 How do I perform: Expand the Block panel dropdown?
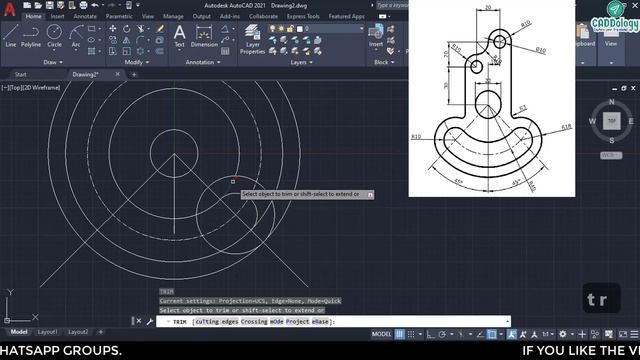384,62
